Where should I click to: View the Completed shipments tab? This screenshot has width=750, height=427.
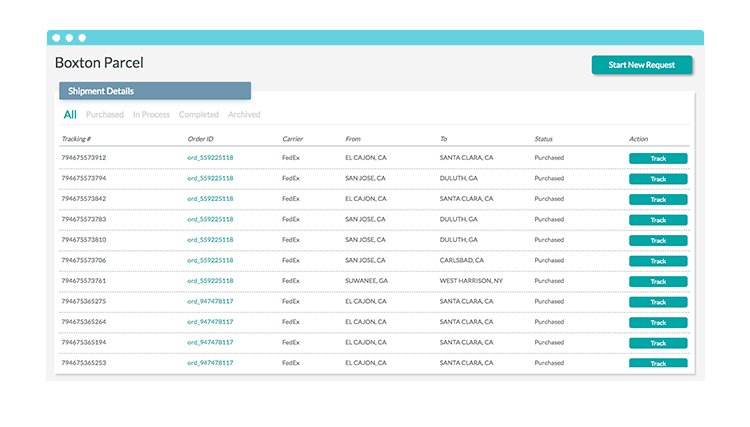[x=199, y=114]
